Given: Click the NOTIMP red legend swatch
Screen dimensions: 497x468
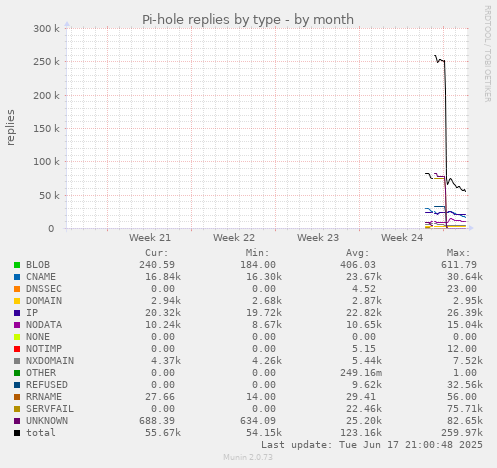Looking at the screenshot, I should click(17, 349).
